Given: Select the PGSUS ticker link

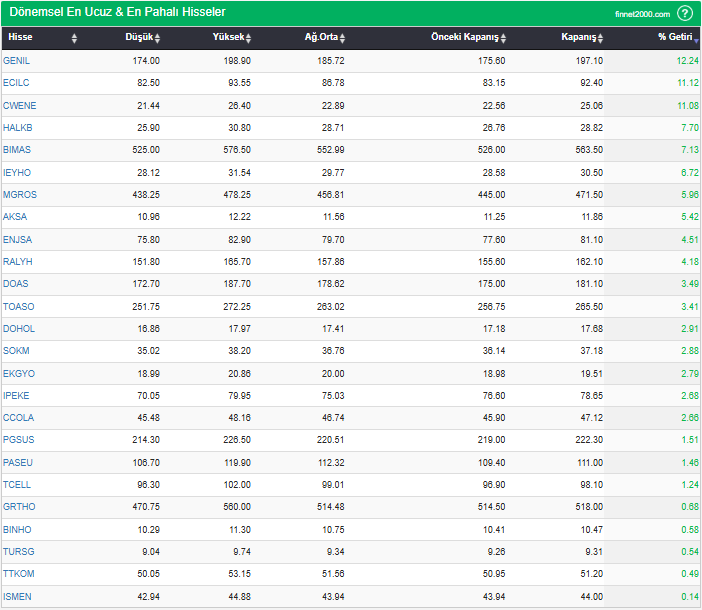Looking at the screenshot, I should (x=18, y=439).
